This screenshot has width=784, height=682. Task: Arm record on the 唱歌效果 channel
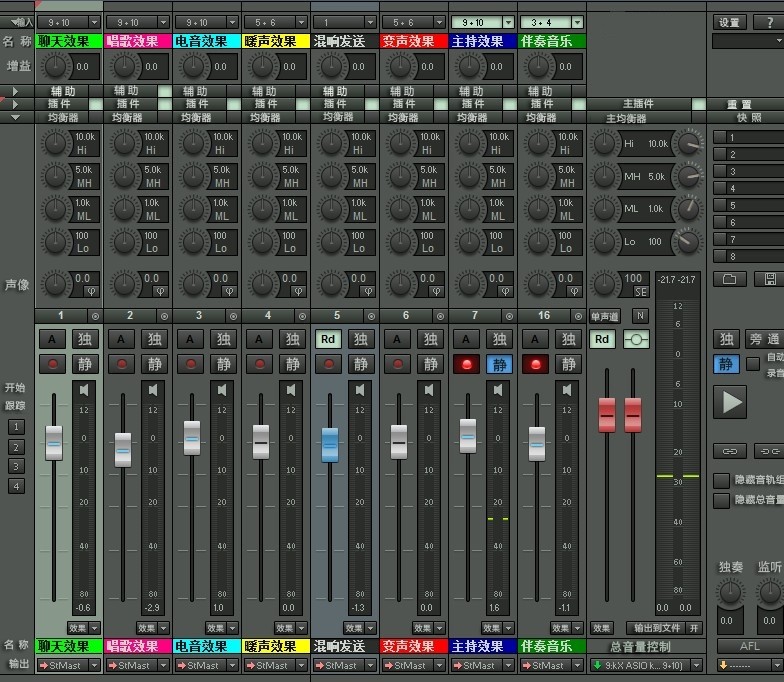(x=122, y=364)
